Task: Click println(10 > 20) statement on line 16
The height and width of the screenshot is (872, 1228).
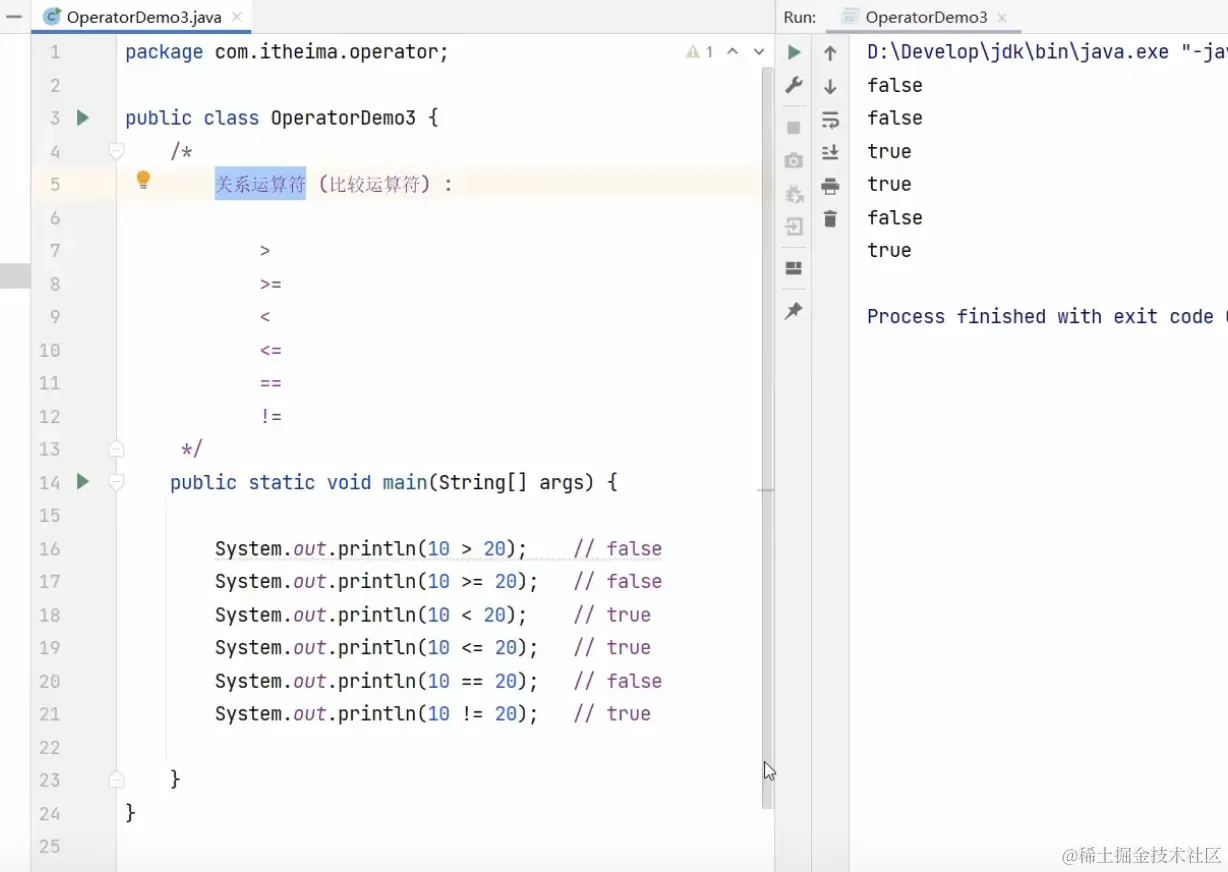Action: tap(371, 548)
